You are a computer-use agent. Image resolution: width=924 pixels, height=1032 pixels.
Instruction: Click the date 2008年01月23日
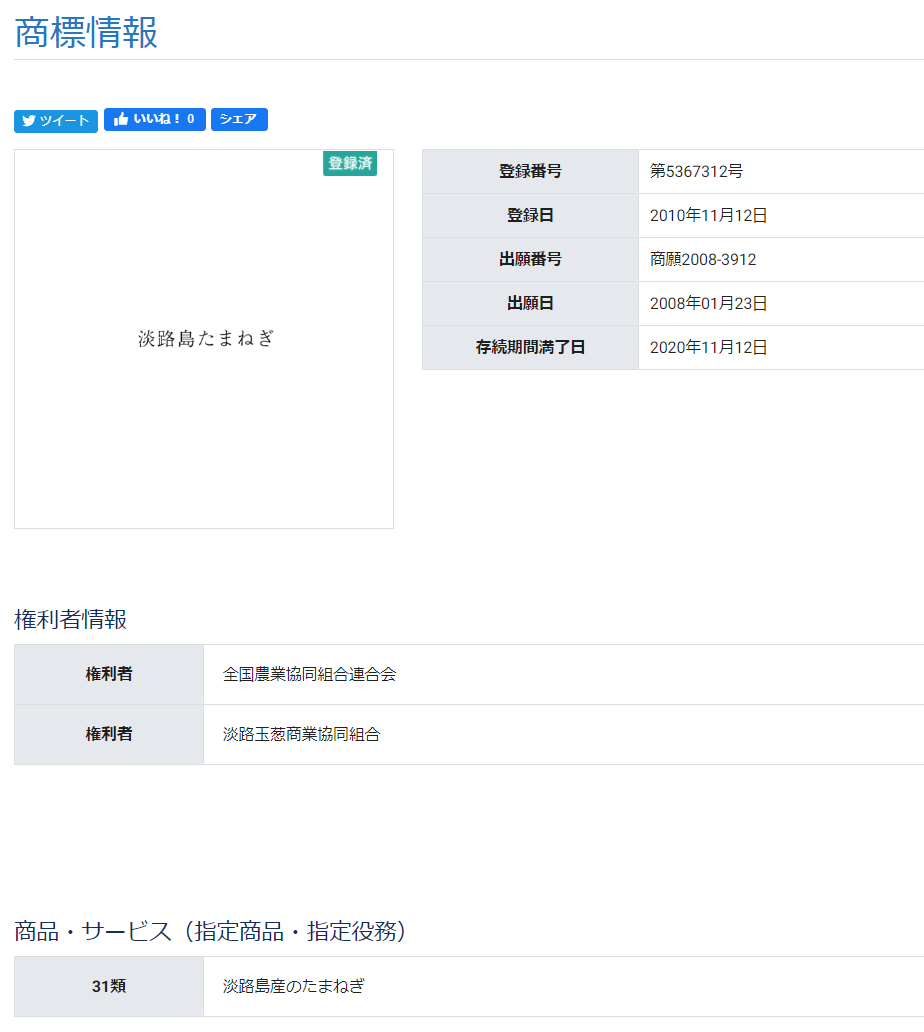tap(708, 304)
